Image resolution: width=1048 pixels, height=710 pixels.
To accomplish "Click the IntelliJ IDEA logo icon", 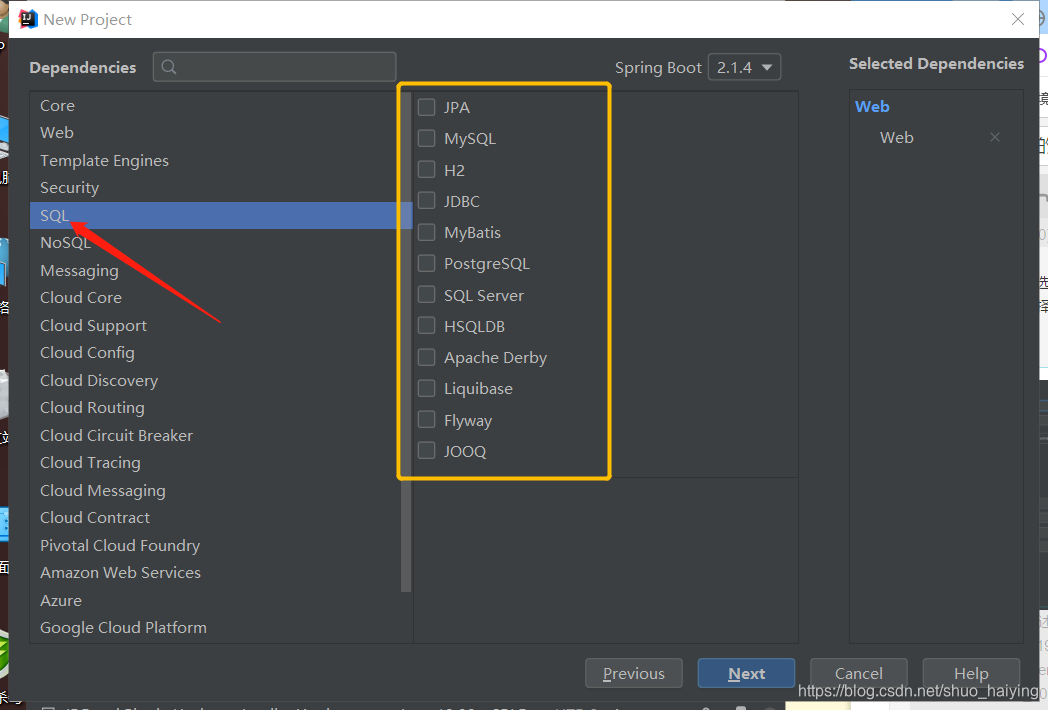I will pyautogui.click(x=27, y=19).
